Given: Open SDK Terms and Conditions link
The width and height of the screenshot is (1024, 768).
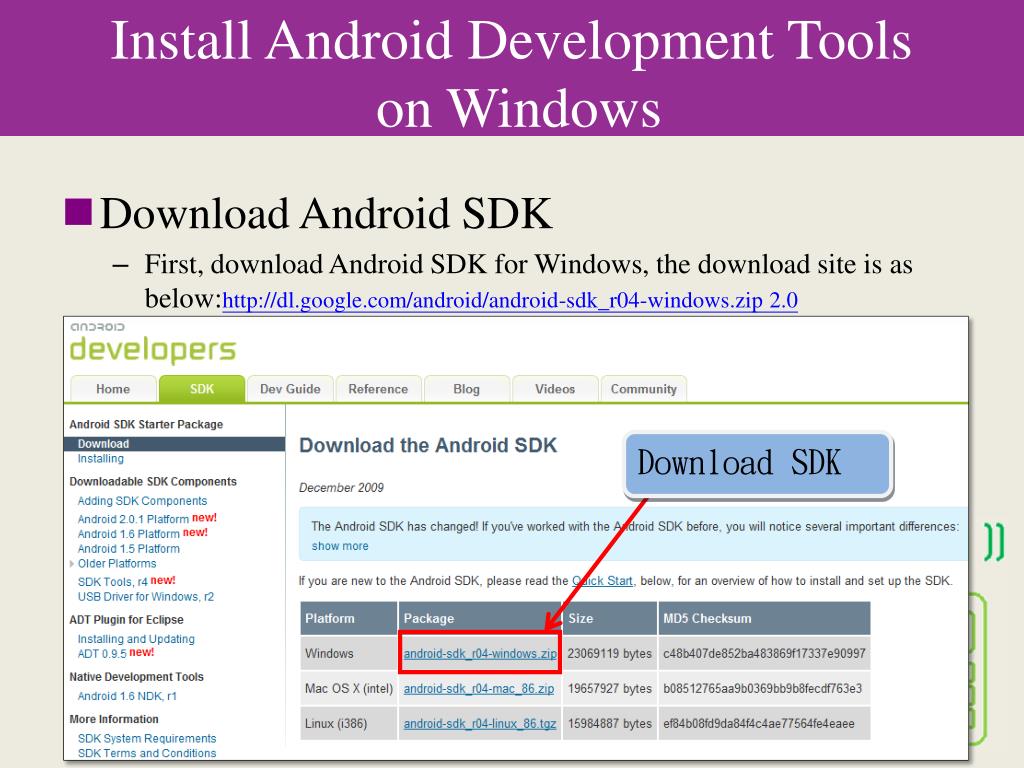Looking at the screenshot, I should click(x=147, y=753).
